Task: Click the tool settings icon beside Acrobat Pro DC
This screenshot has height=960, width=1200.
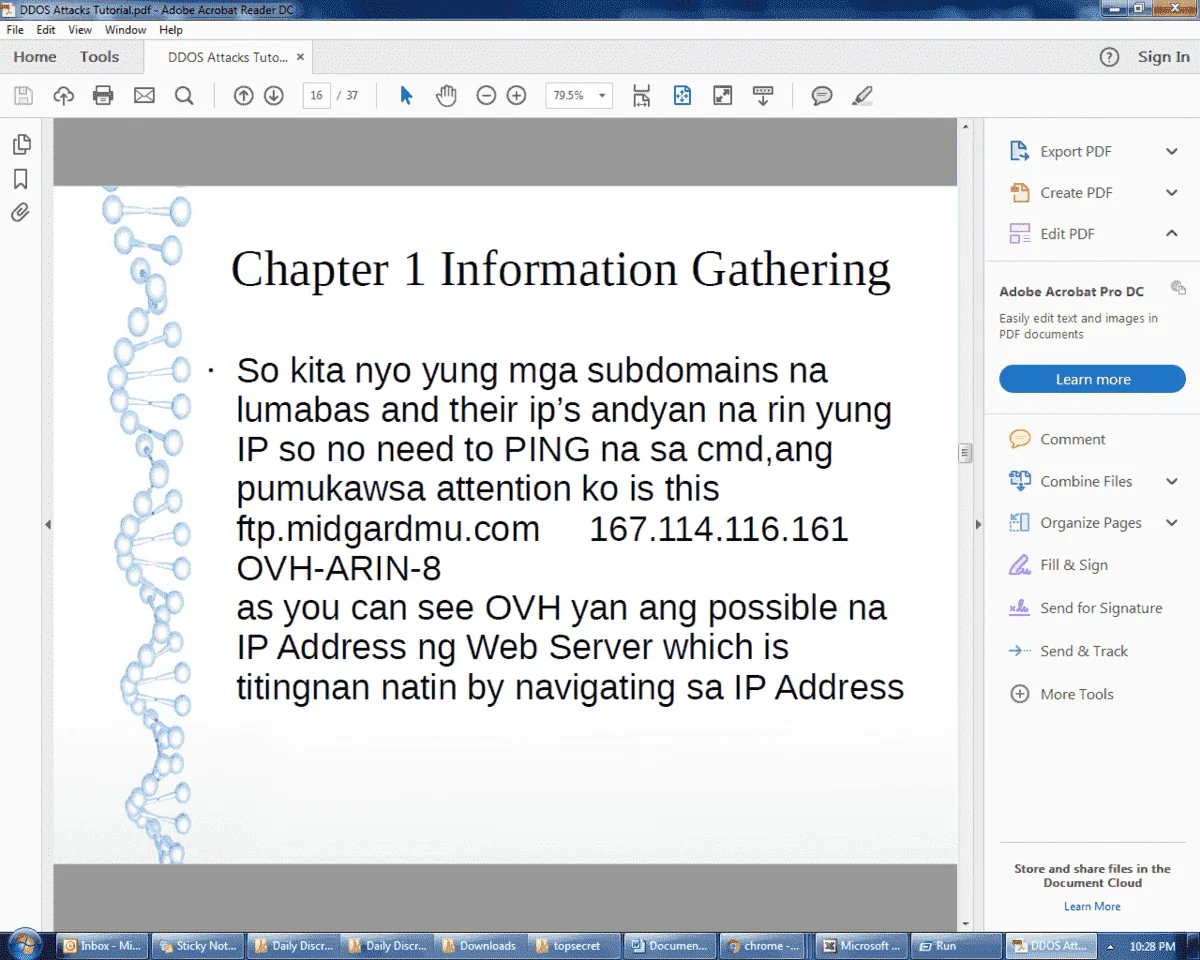Action: point(1179,289)
